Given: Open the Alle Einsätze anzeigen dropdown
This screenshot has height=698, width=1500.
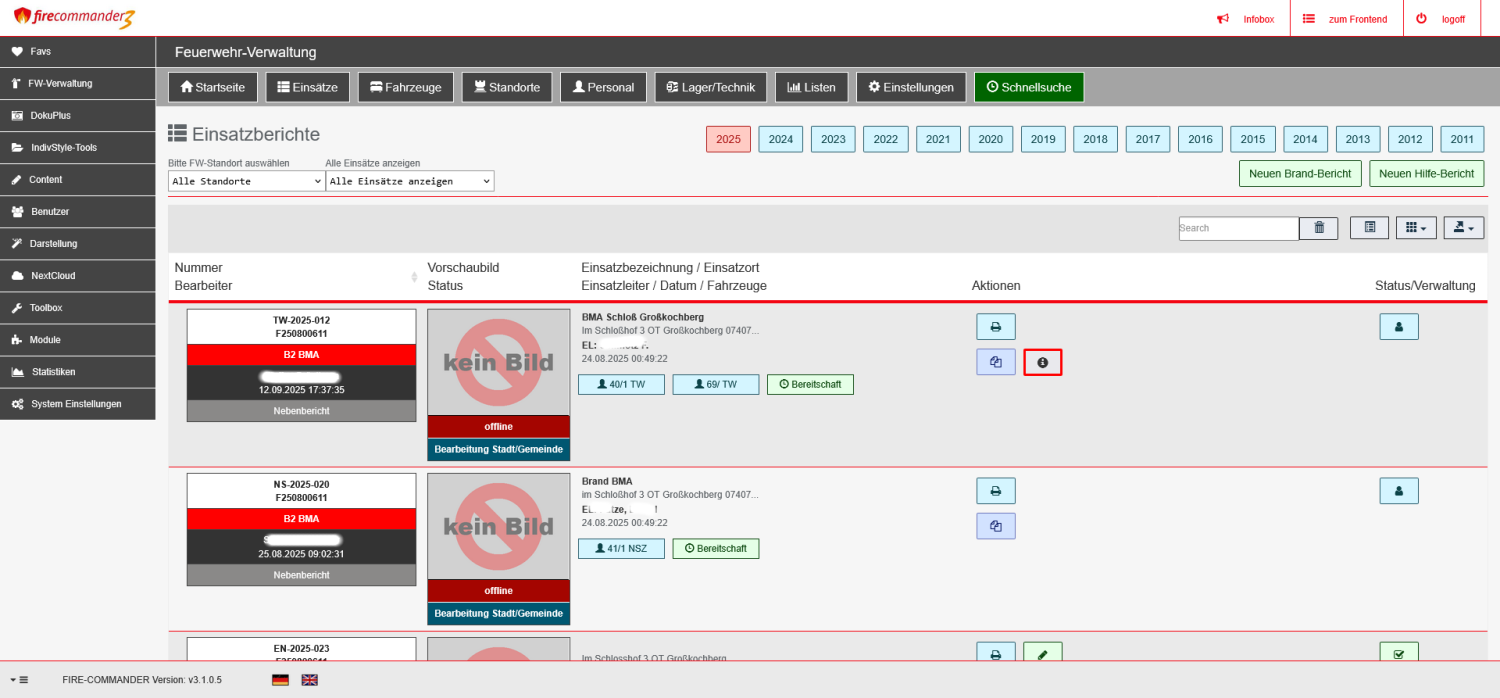Looking at the screenshot, I should point(410,181).
